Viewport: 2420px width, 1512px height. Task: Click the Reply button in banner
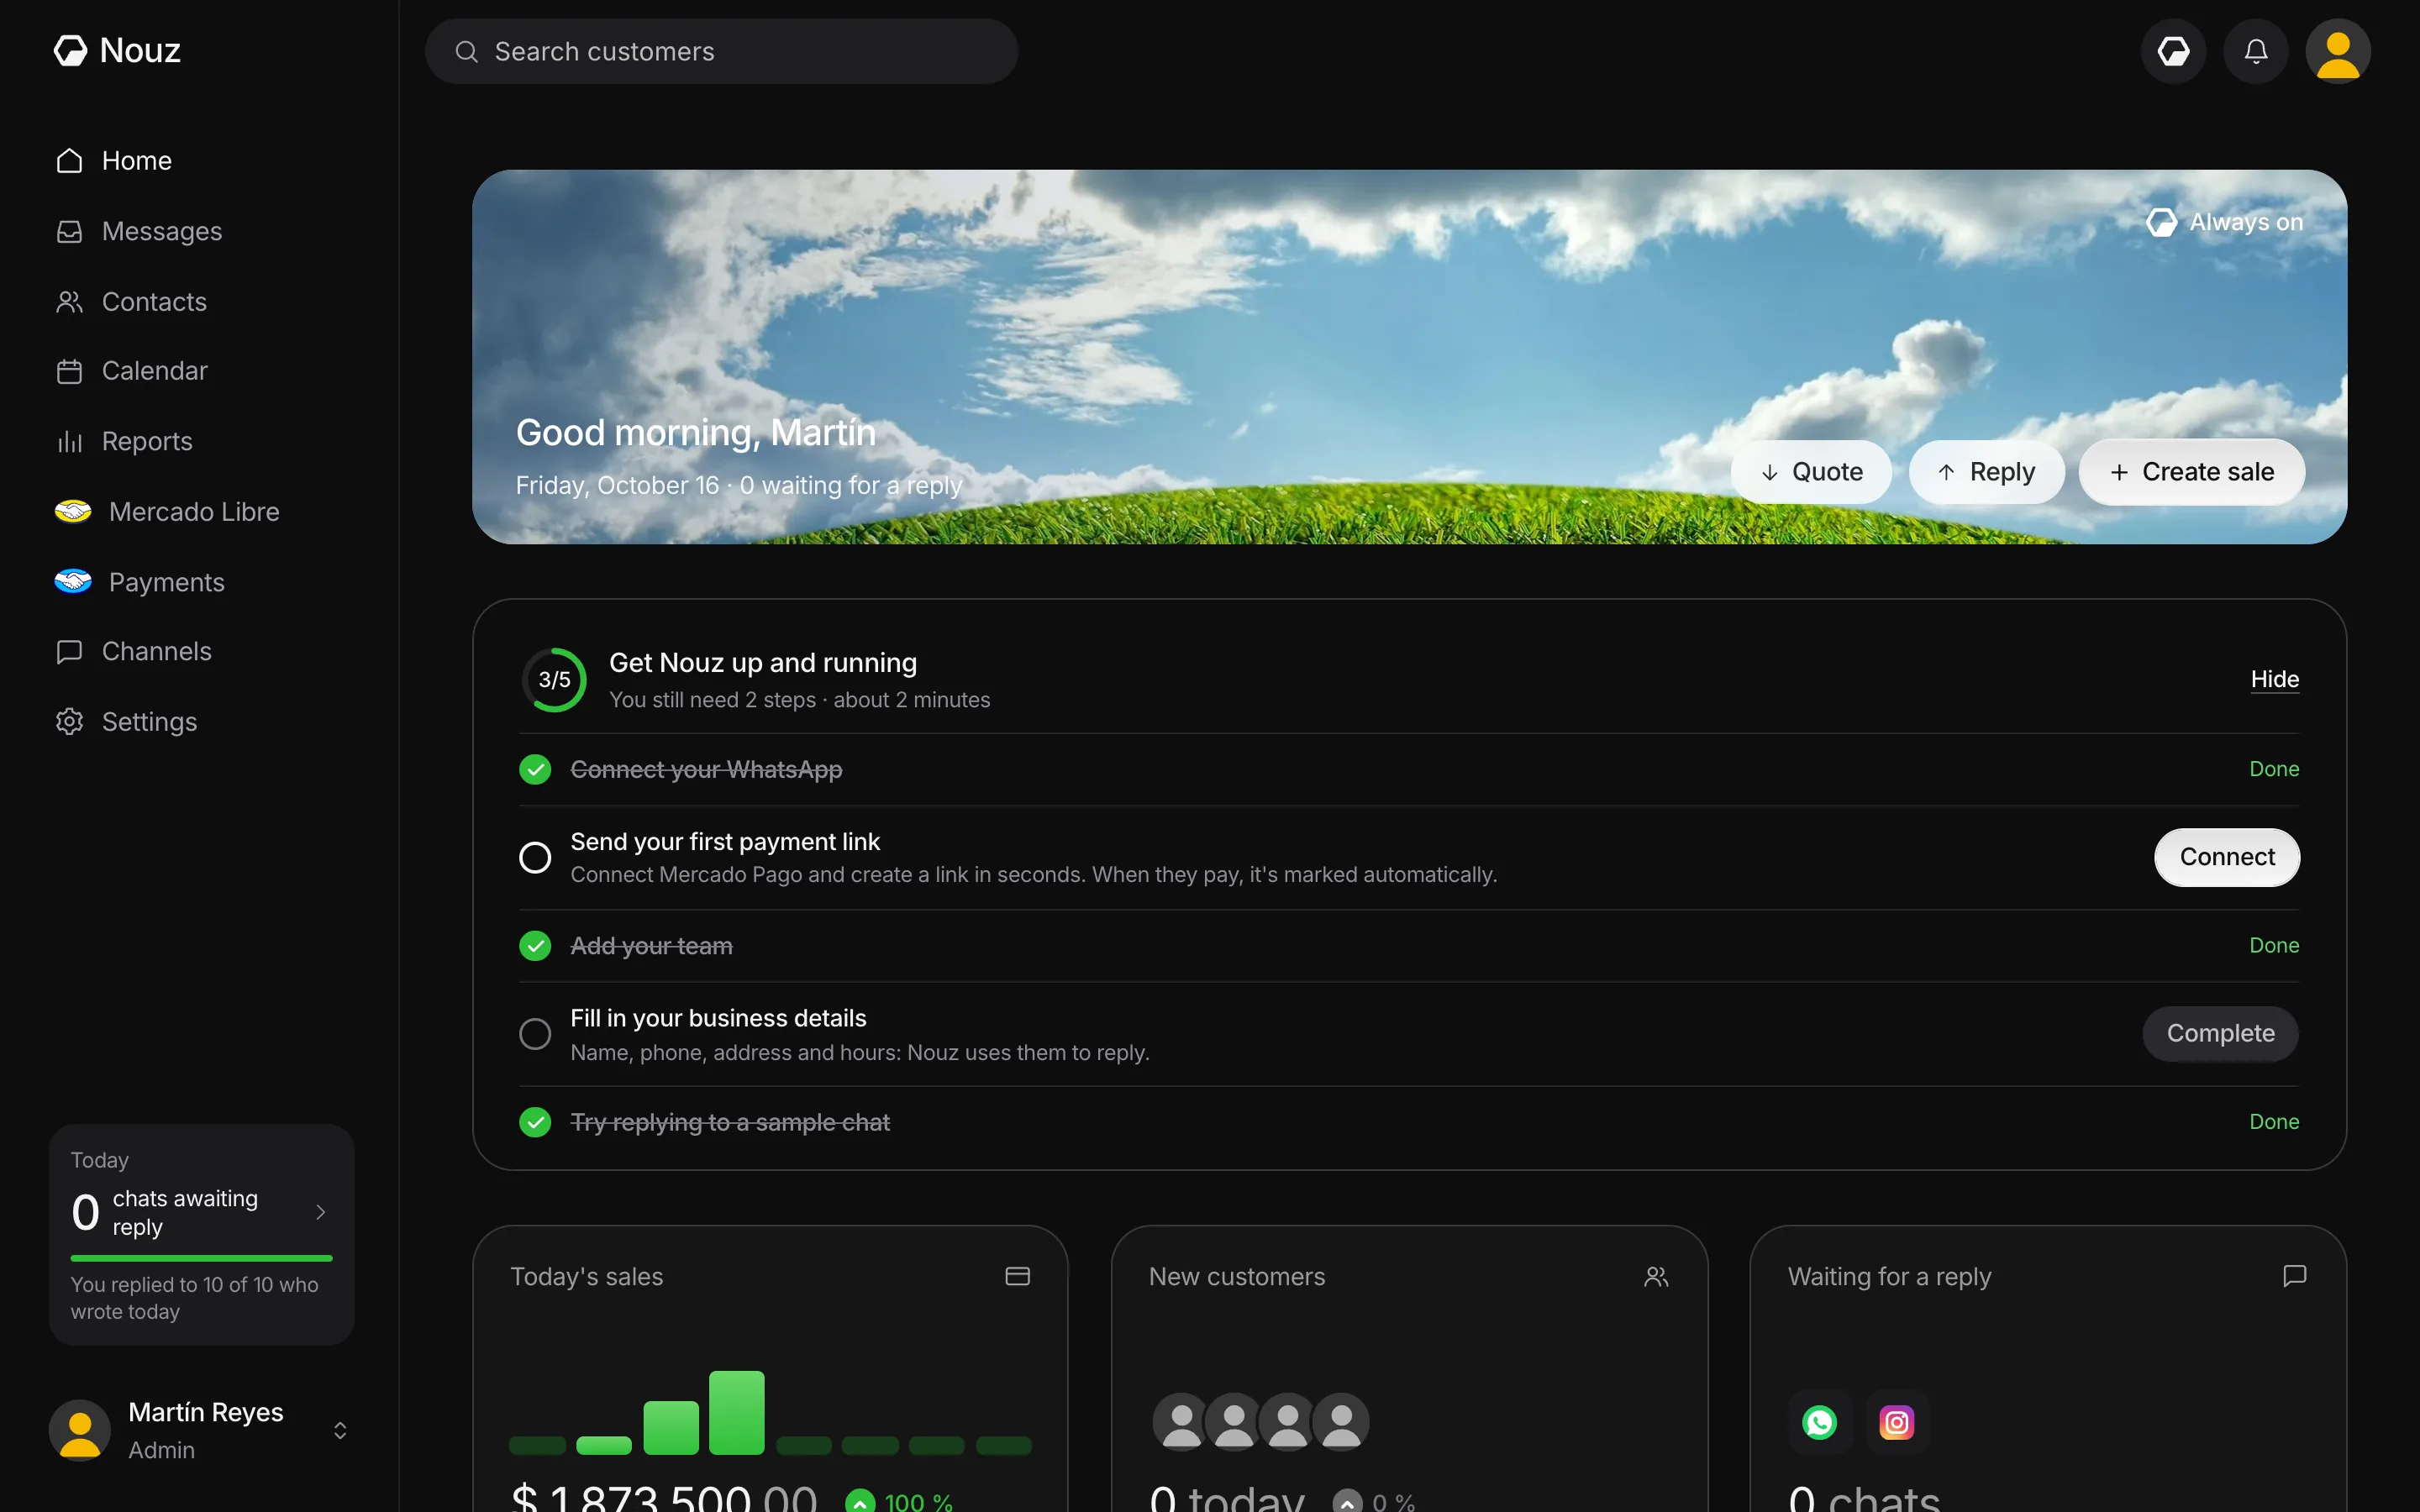(x=1986, y=472)
